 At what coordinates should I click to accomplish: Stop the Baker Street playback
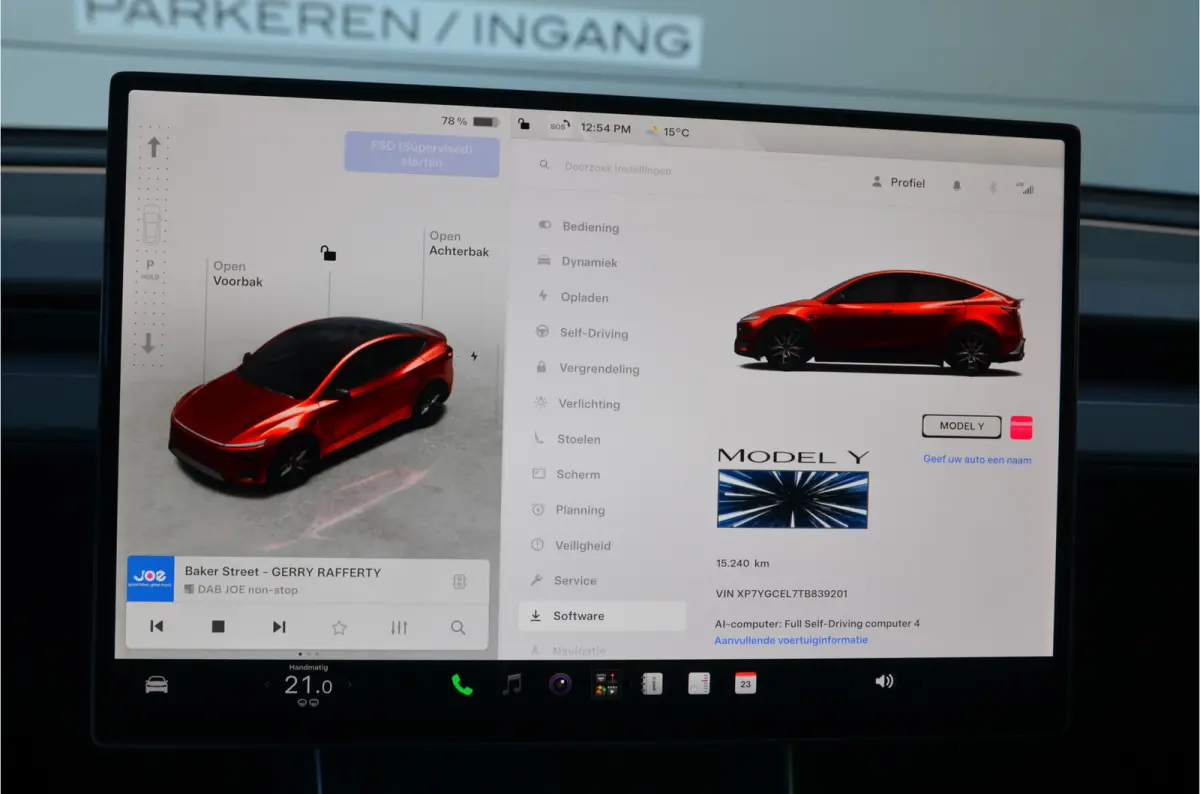click(x=218, y=627)
